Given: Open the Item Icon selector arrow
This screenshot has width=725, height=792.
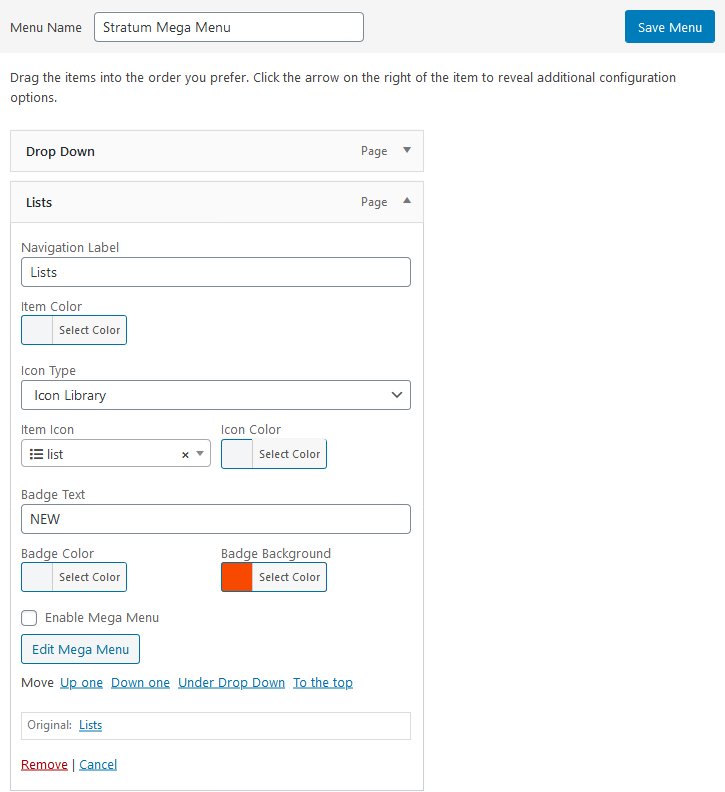Looking at the screenshot, I should click(200, 454).
